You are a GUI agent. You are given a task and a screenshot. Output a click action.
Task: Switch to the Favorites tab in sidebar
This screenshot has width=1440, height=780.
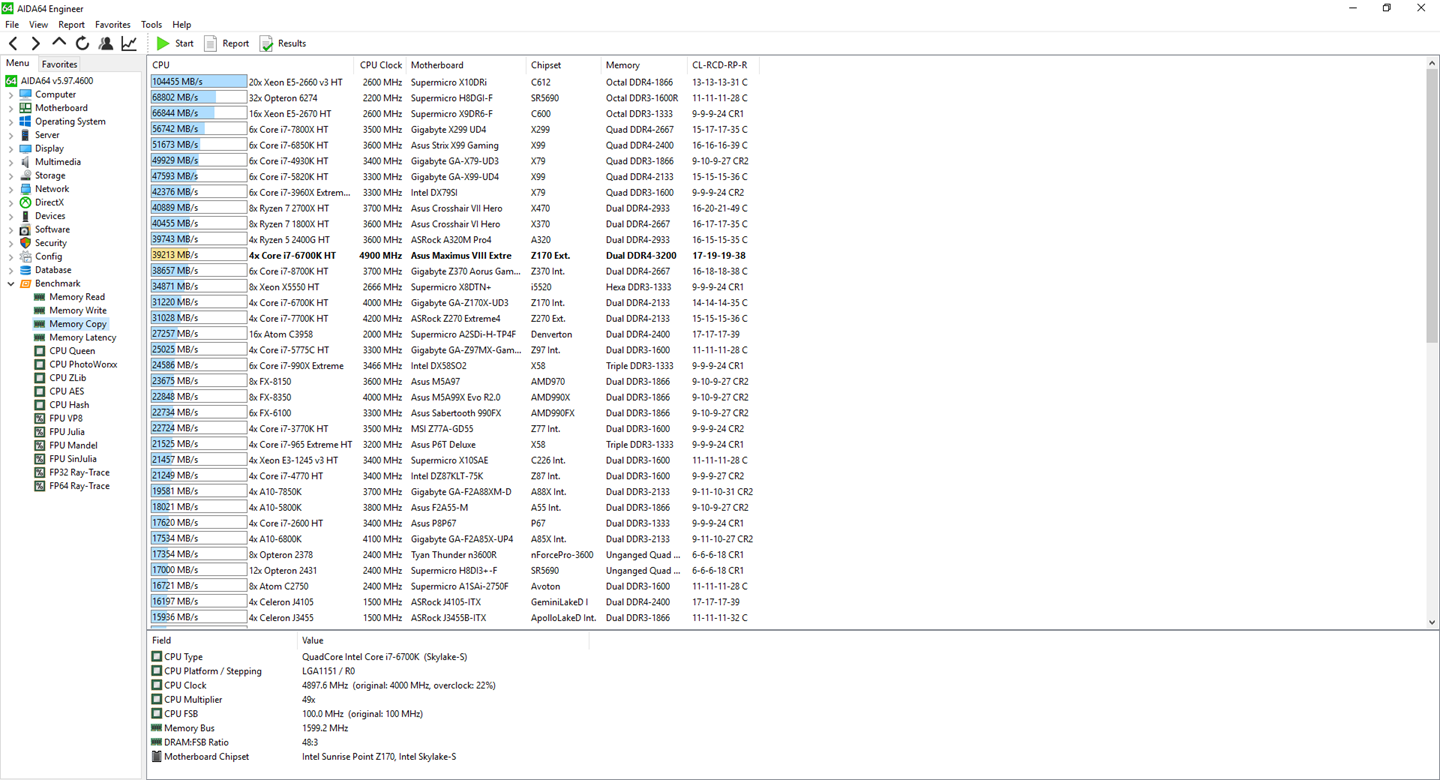pyautogui.click(x=59, y=64)
